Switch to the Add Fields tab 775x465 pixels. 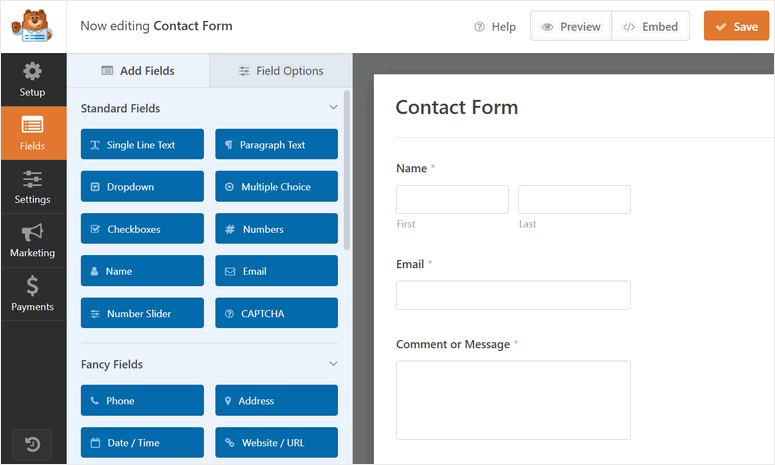(x=138, y=71)
